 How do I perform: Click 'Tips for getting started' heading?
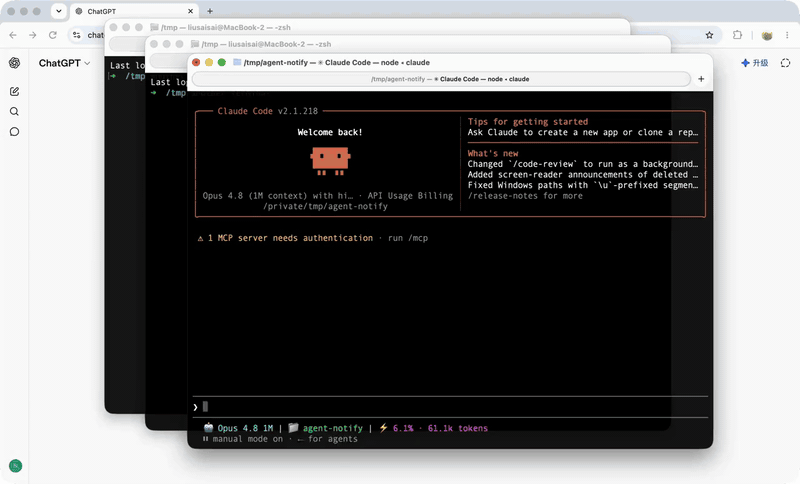click(528, 121)
